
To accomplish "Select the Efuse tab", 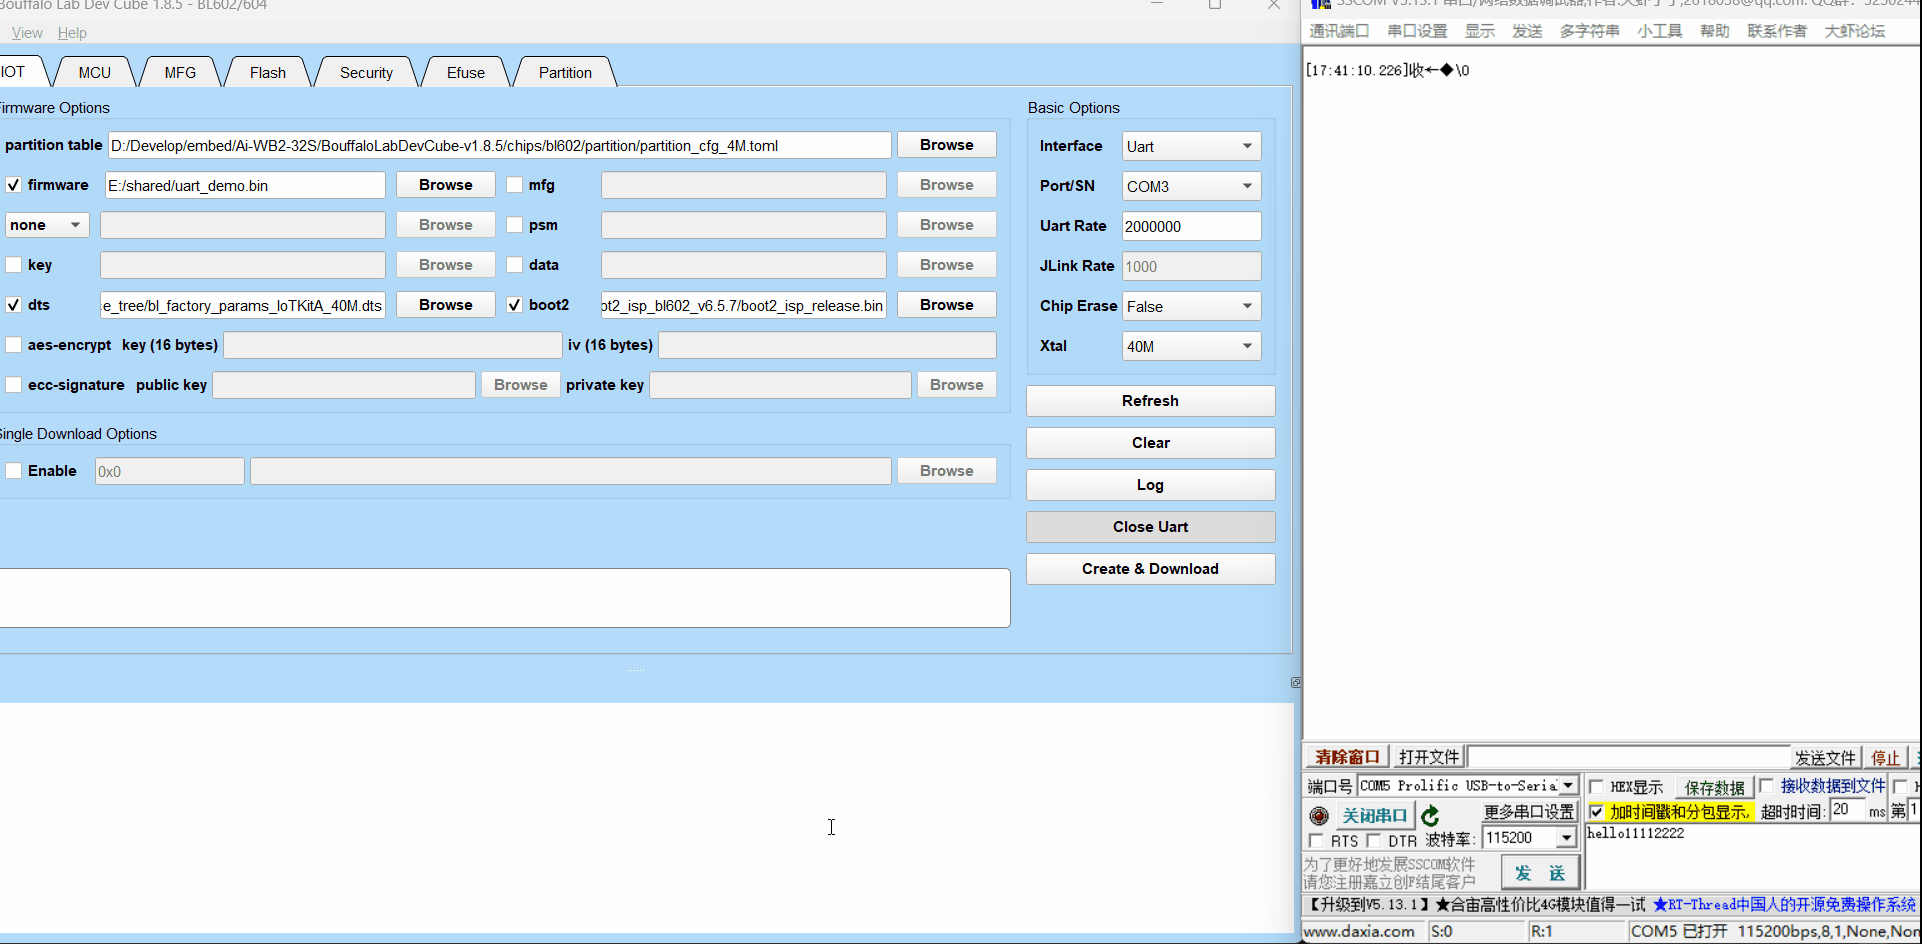I will coord(466,72).
